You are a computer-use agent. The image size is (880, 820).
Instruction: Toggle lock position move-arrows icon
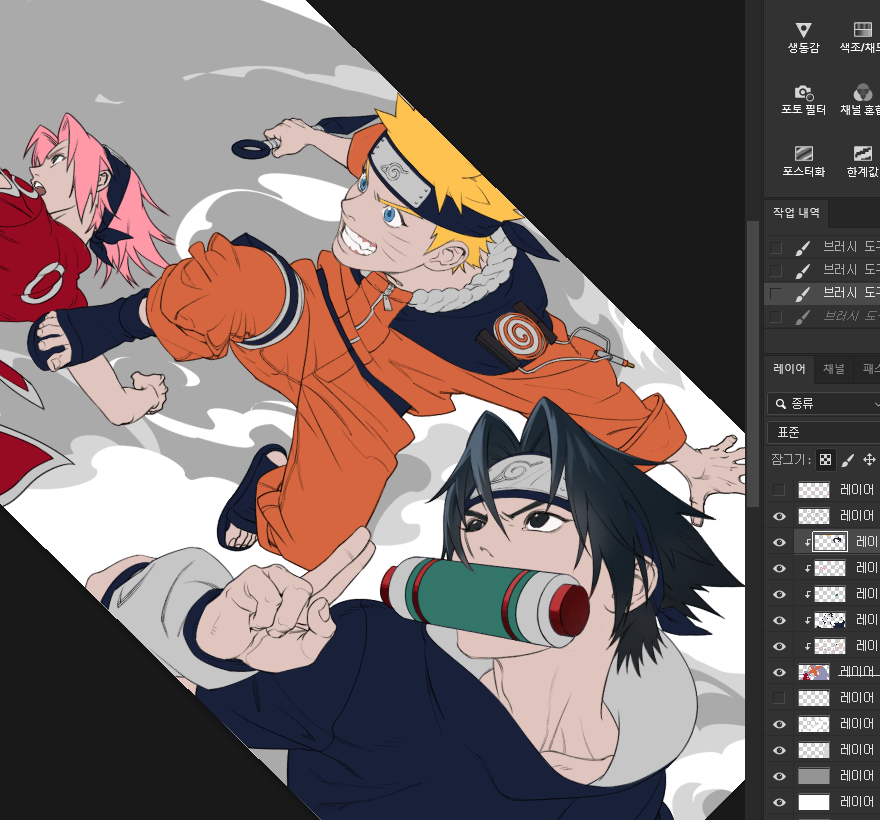(869, 460)
